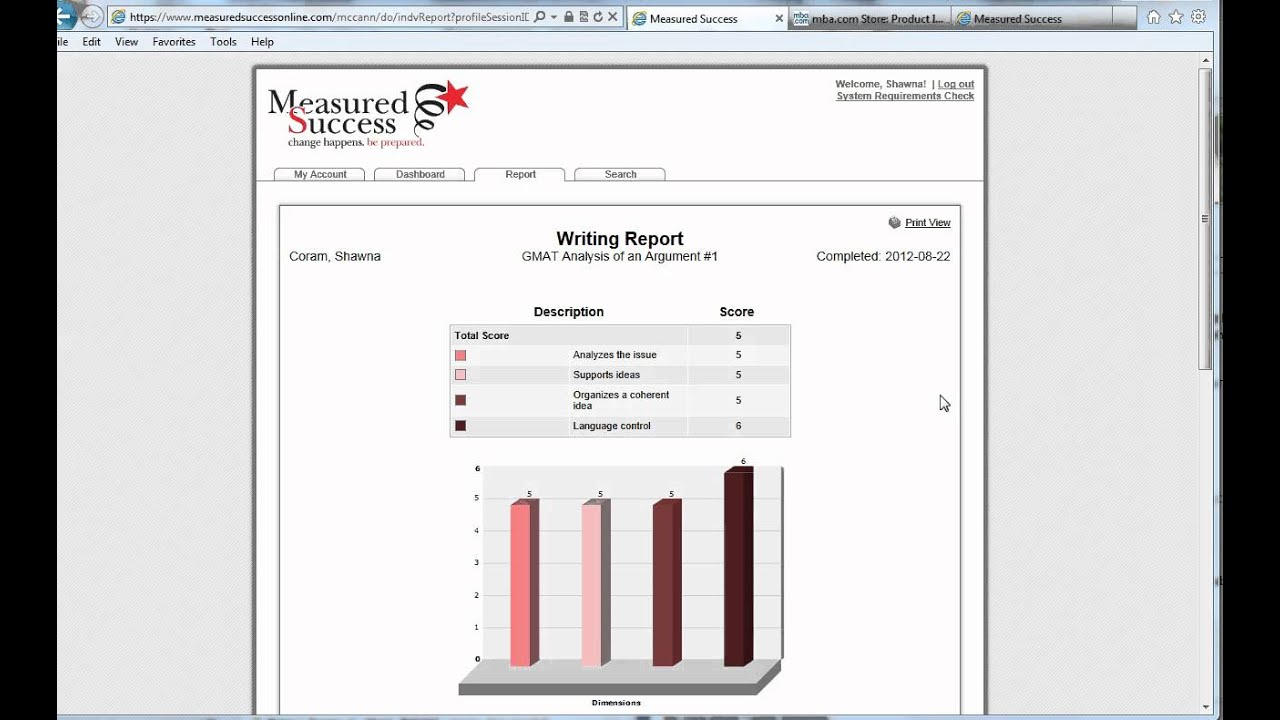Click the Language control label
This screenshot has height=720, width=1280.
coord(612,426)
